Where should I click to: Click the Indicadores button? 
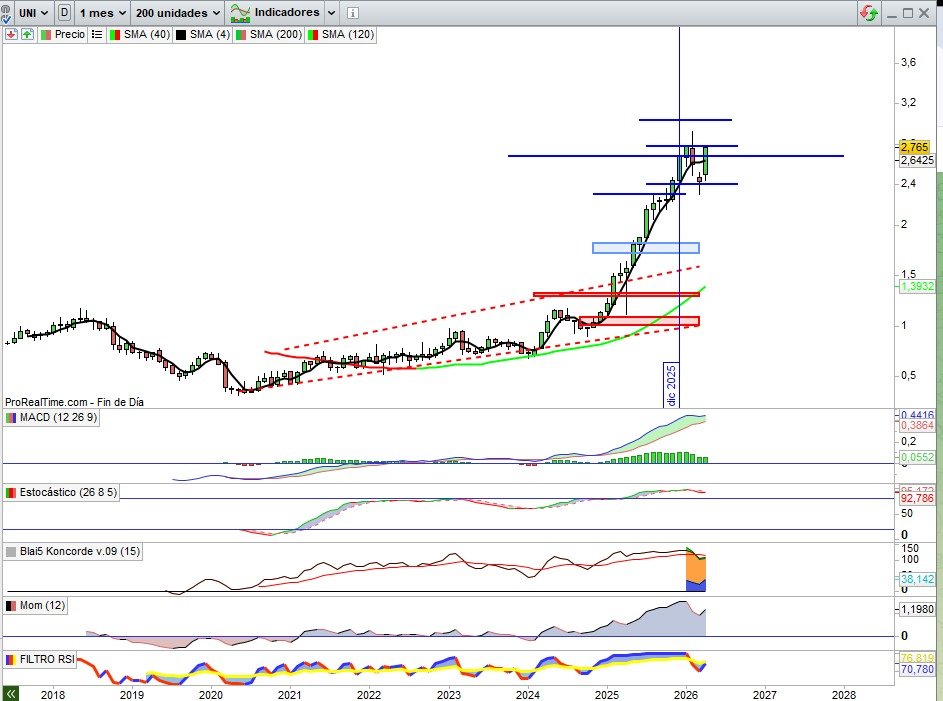coord(275,13)
